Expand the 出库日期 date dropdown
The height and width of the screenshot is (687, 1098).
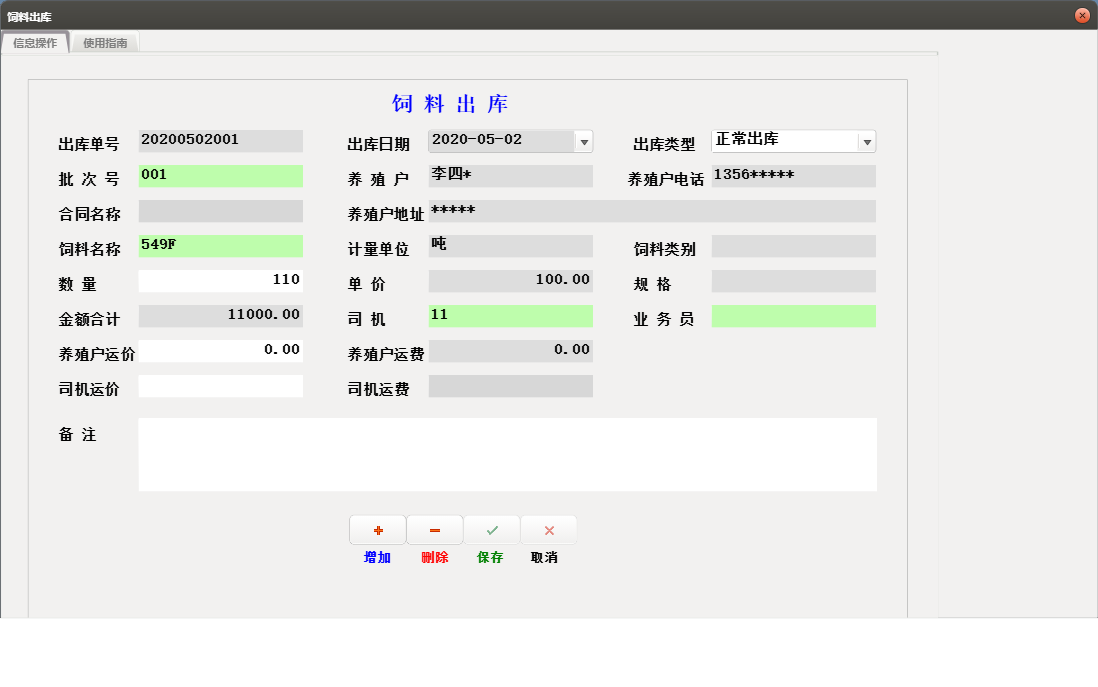pyautogui.click(x=584, y=142)
